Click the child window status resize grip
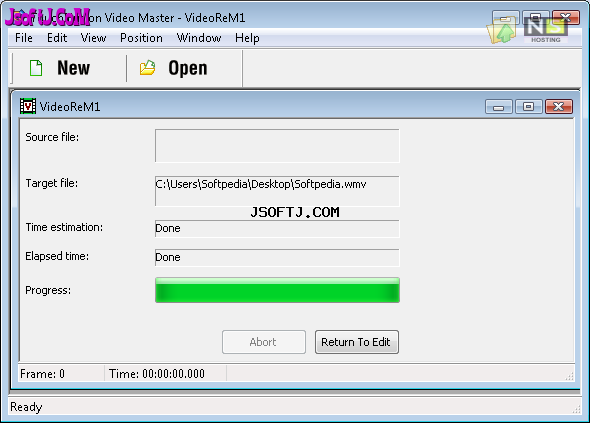590x423 pixels. (x=570, y=376)
